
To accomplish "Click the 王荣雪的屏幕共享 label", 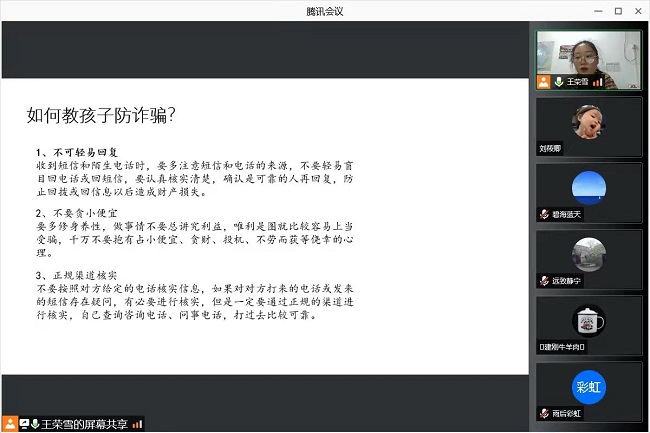I will pyautogui.click(x=84, y=424).
